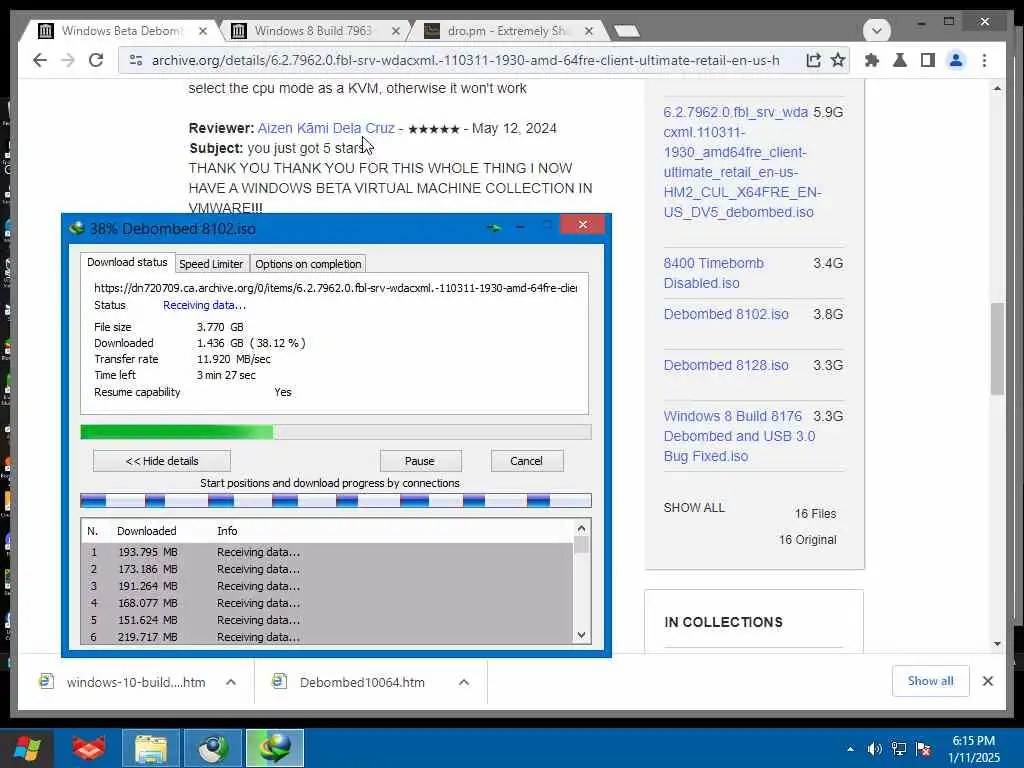Select the Download status tab
The width and height of the screenshot is (1024, 768).
(127, 263)
